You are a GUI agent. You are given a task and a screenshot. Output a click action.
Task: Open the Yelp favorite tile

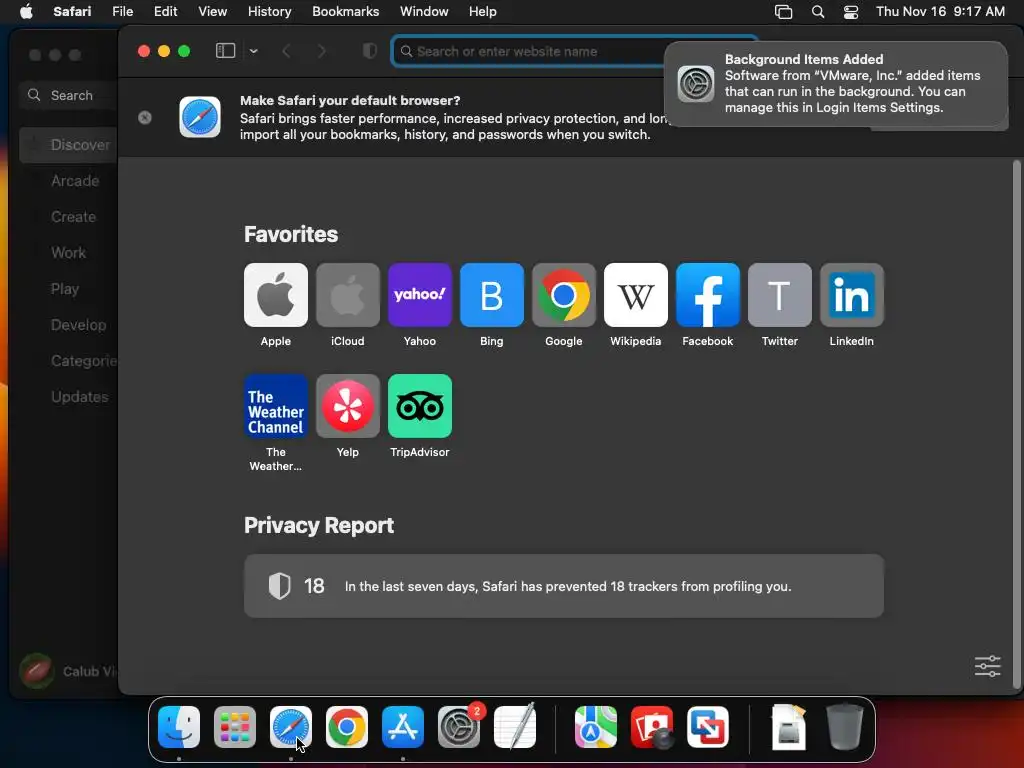point(347,406)
